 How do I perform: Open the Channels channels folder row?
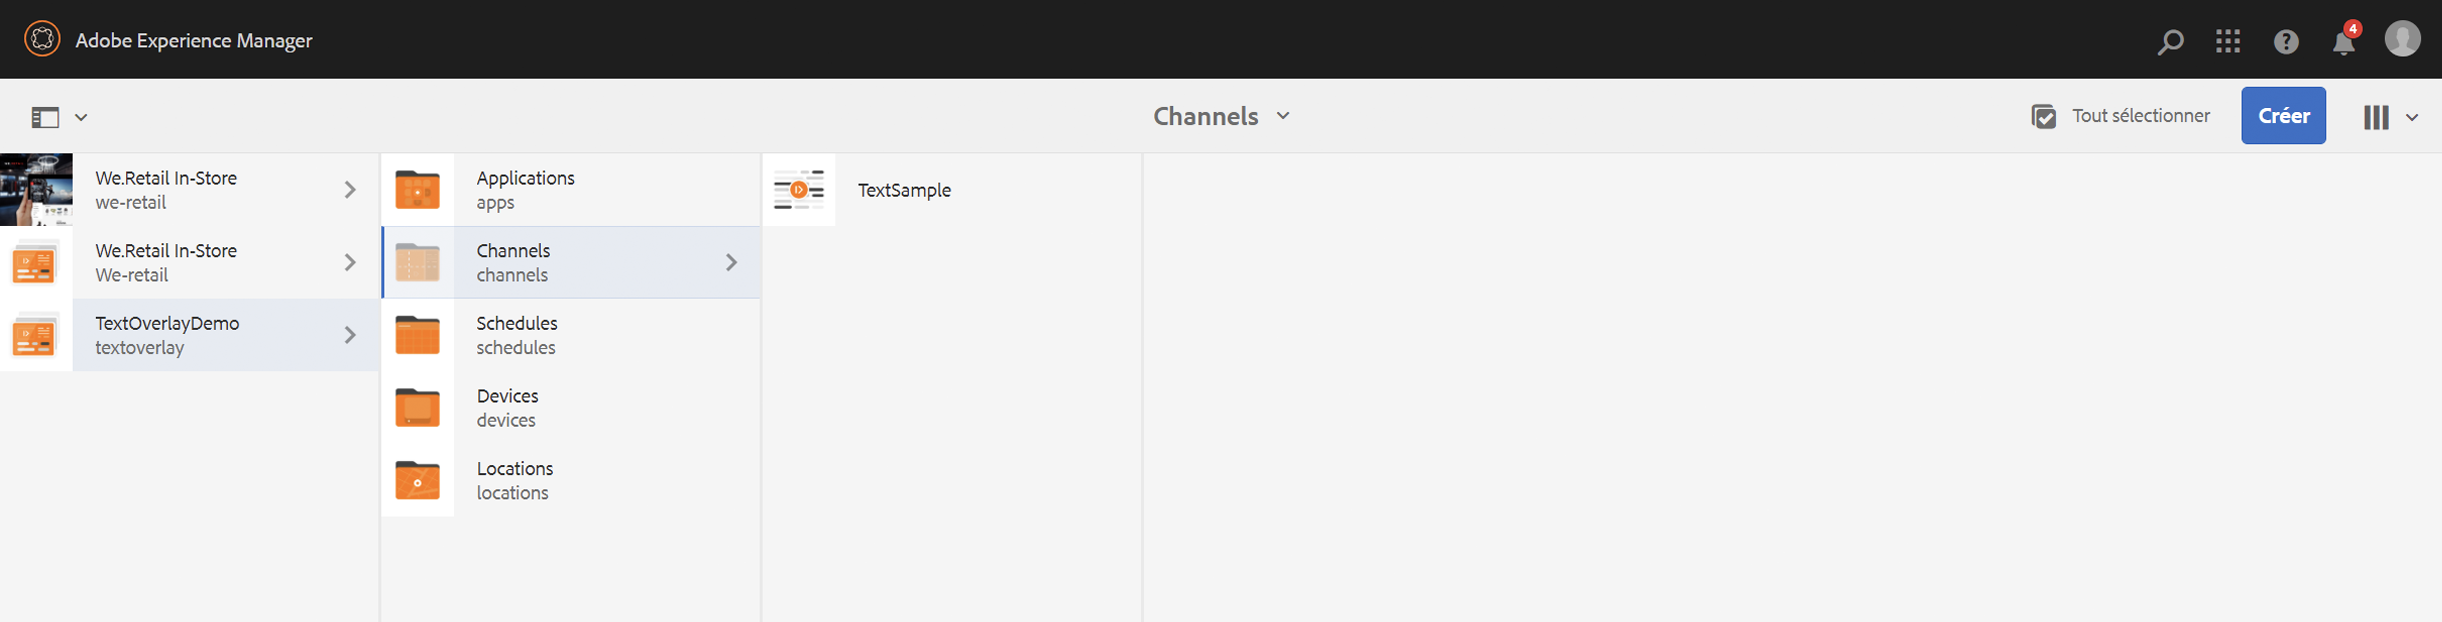coord(571,262)
